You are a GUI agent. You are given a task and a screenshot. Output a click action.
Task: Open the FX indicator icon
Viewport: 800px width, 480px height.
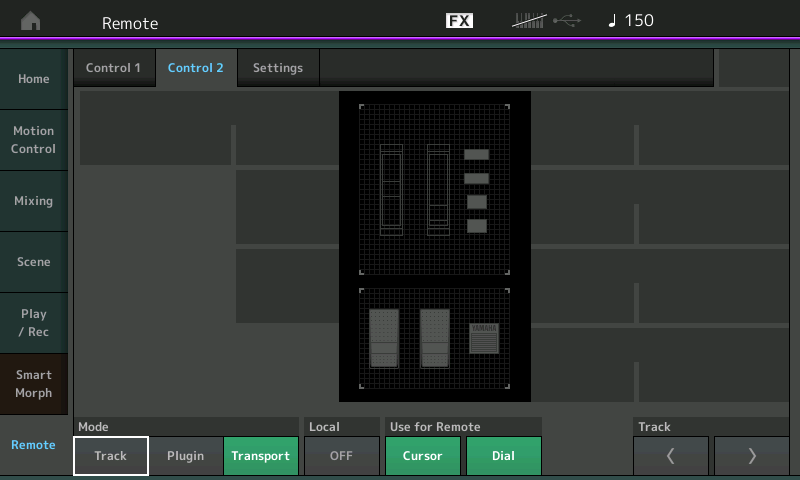(x=459, y=21)
